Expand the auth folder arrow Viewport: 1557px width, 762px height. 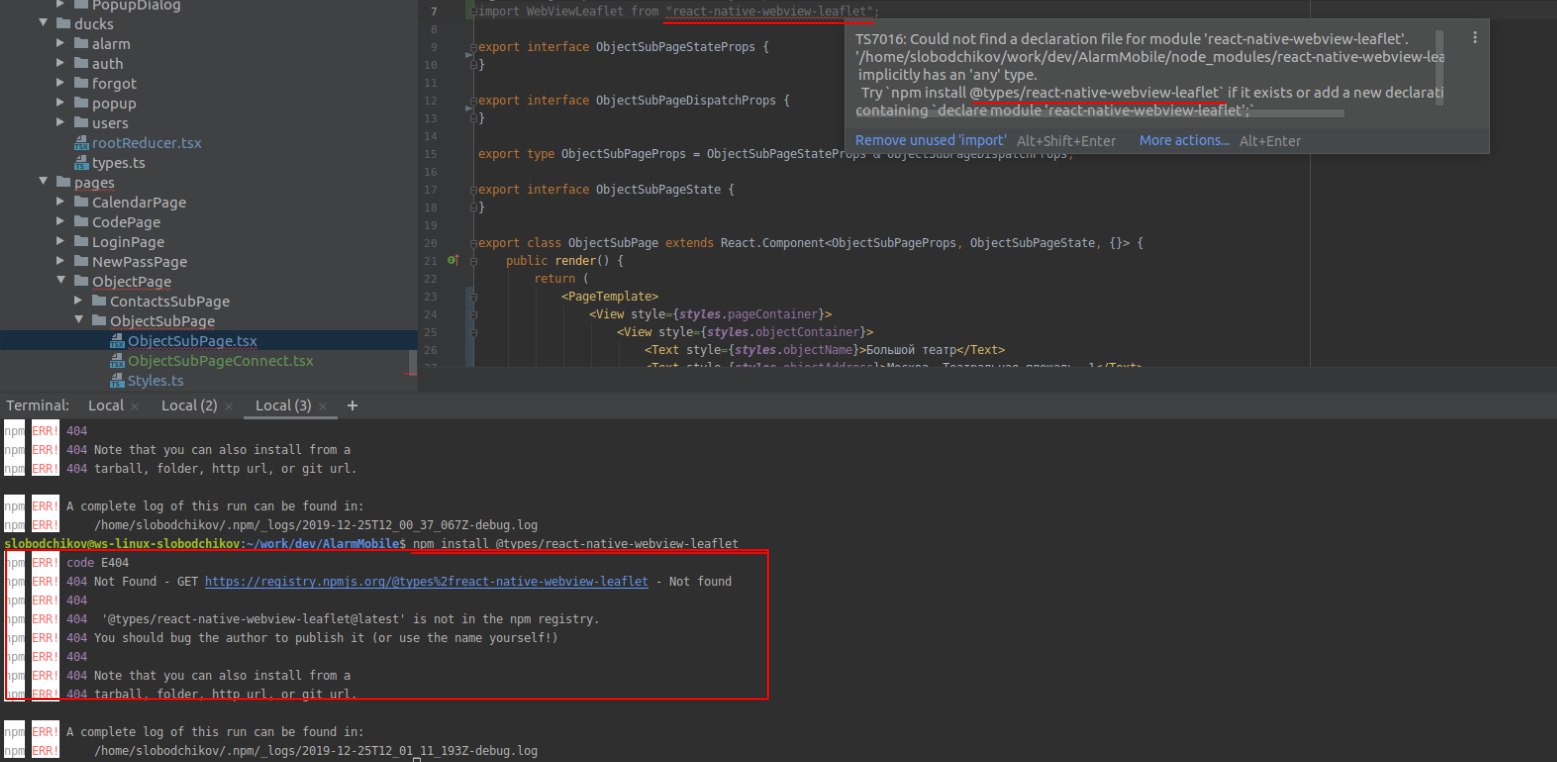point(60,64)
